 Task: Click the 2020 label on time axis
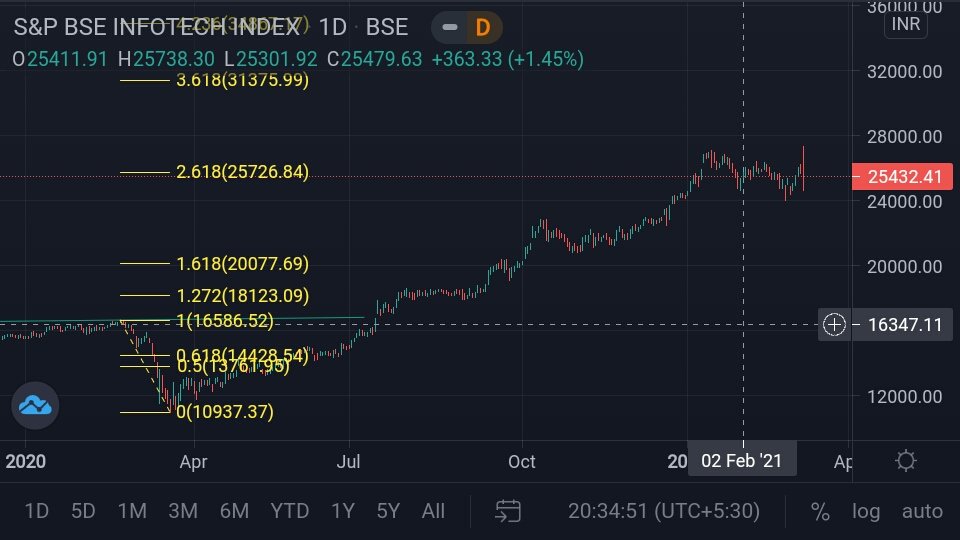(x=26, y=461)
